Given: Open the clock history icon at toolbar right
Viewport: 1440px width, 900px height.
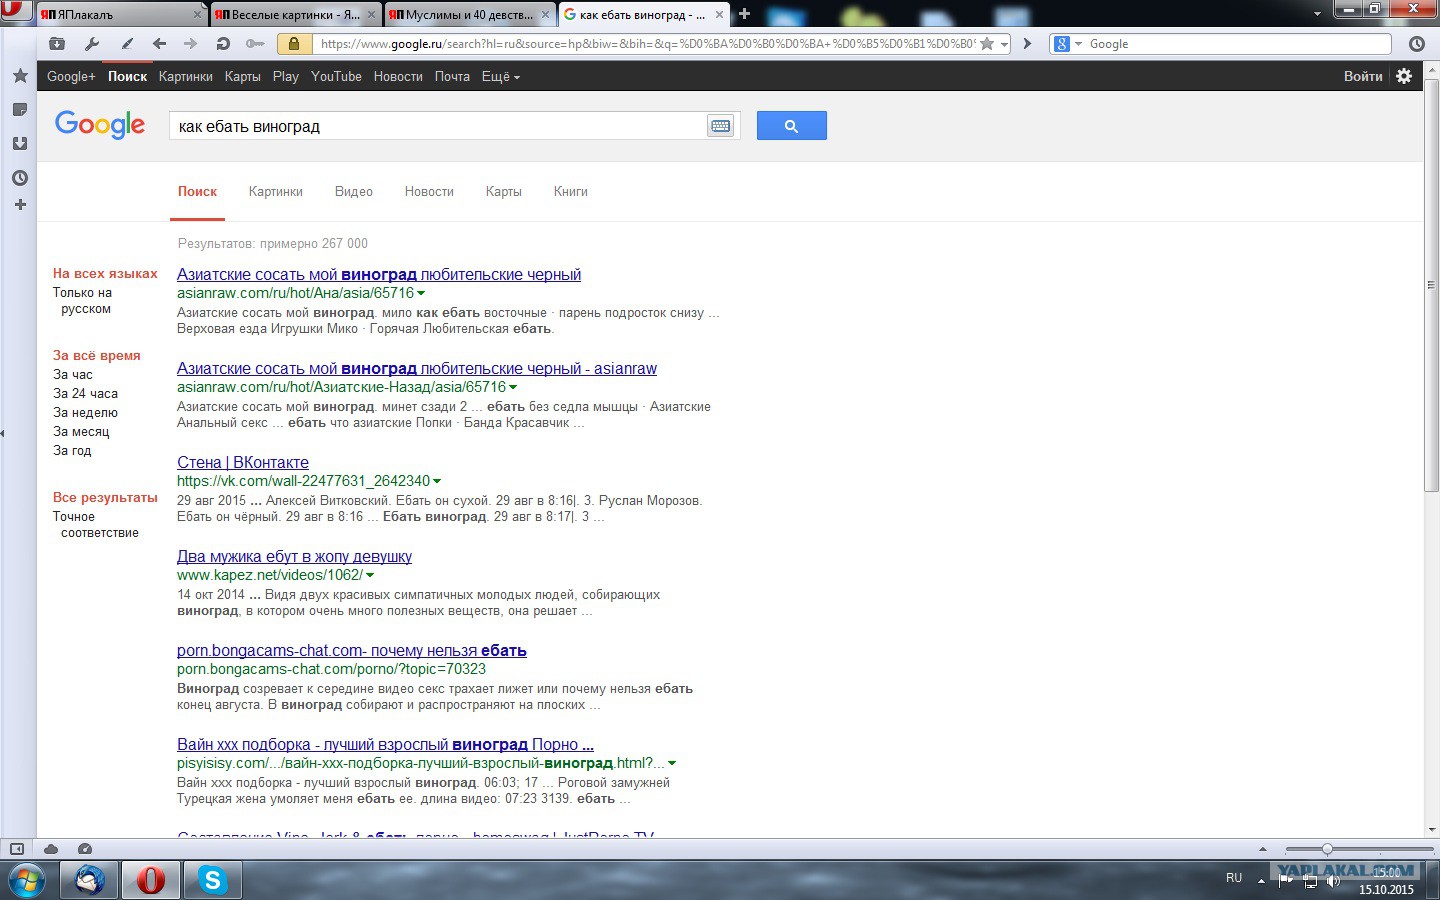Looking at the screenshot, I should [1417, 44].
